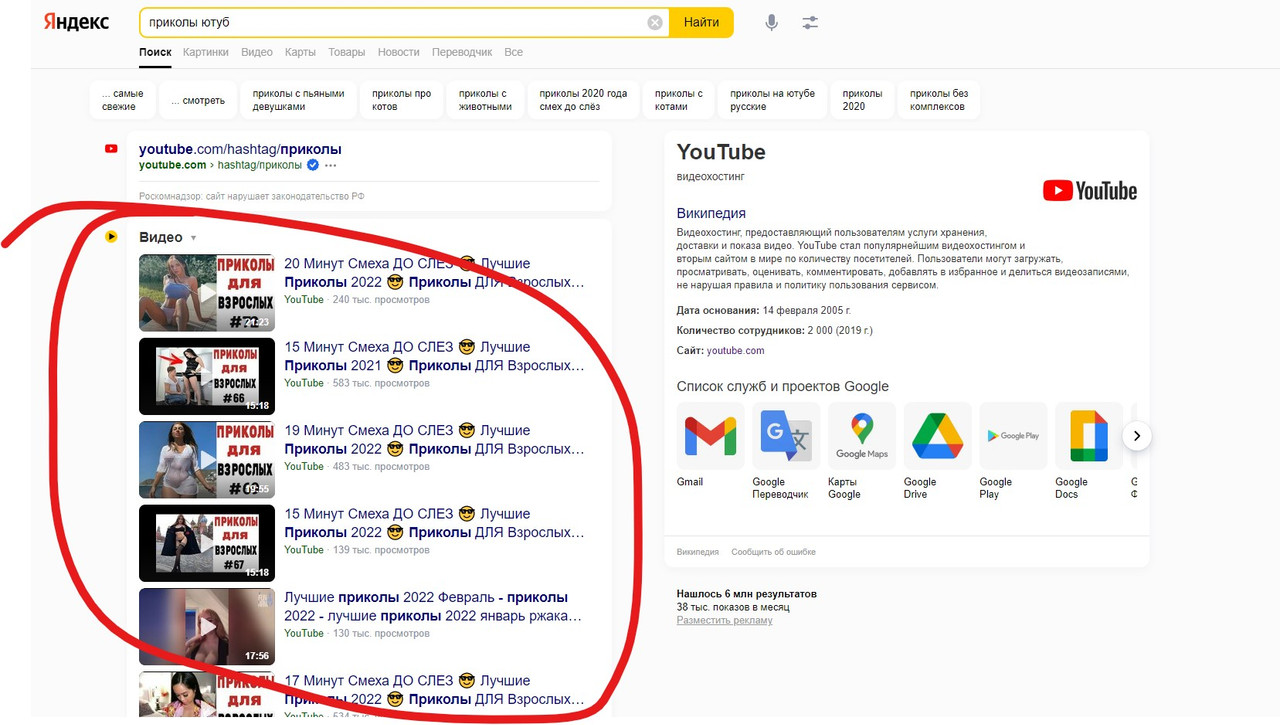This screenshot has width=1280, height=725.
Task: Open Gmail service icon
Action: (710, 436)
